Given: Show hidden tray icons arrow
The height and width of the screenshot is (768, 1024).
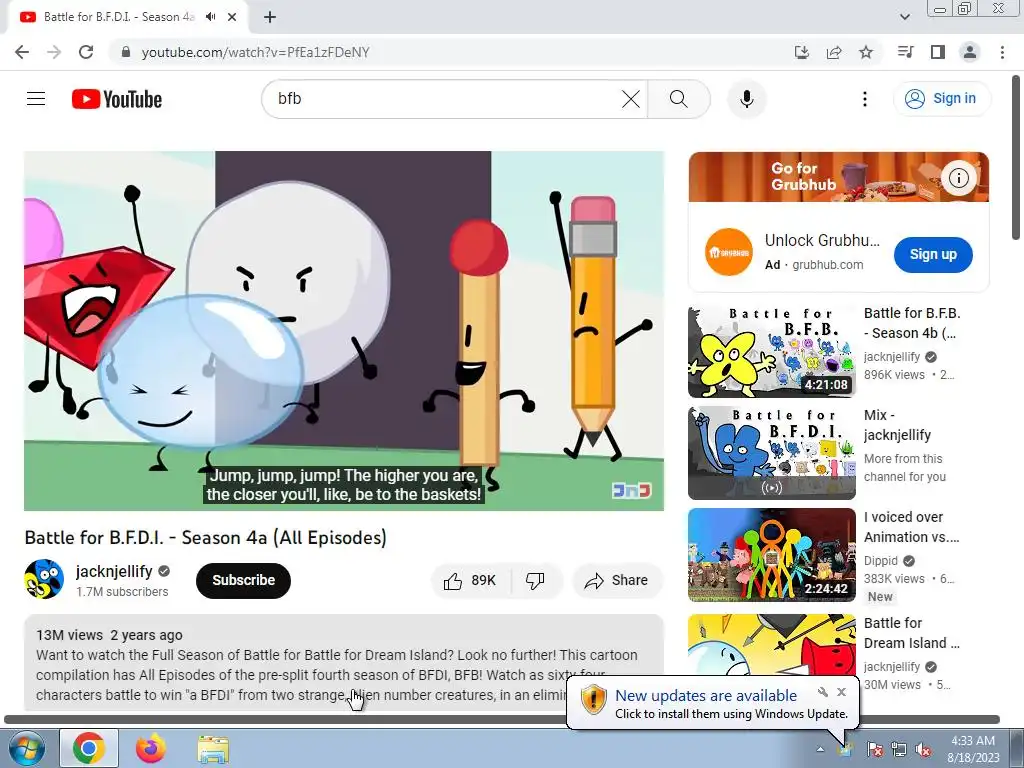Looking at the screenshot, I should click(820, 750).
